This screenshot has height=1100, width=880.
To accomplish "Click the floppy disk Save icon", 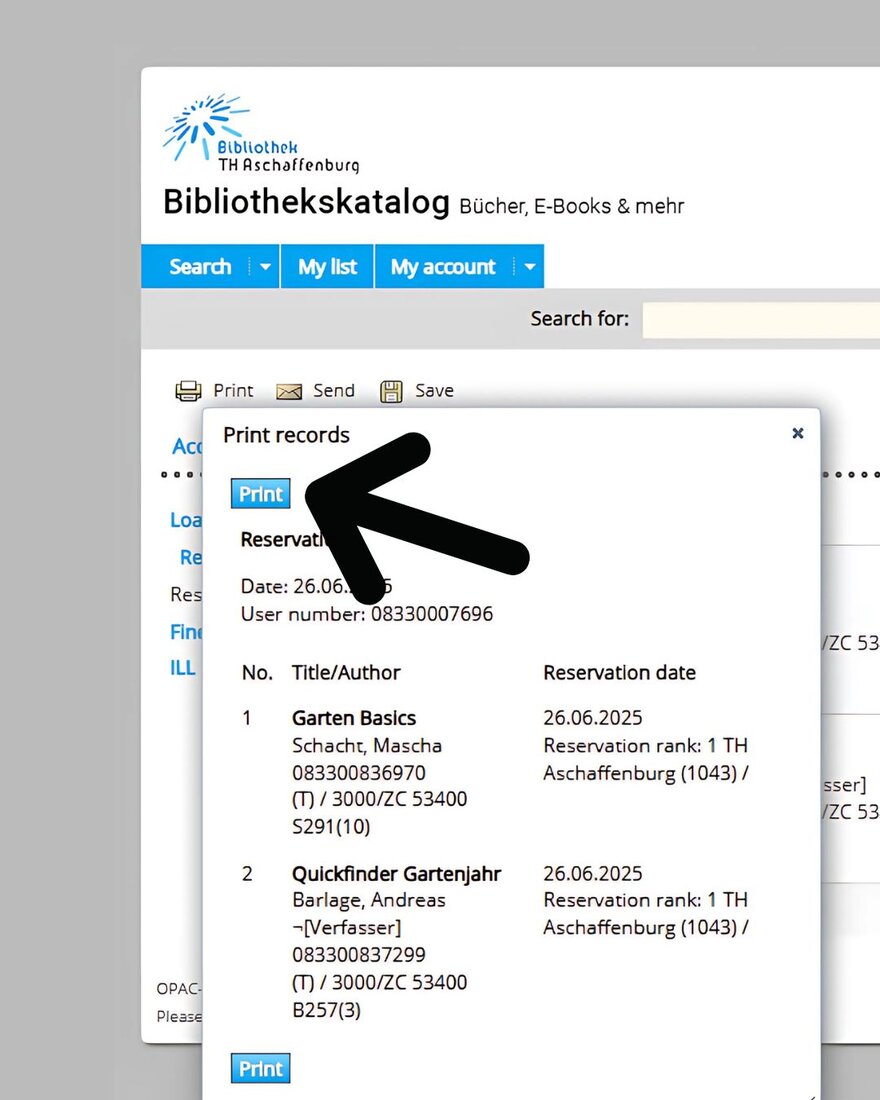I will pos(391,391).
